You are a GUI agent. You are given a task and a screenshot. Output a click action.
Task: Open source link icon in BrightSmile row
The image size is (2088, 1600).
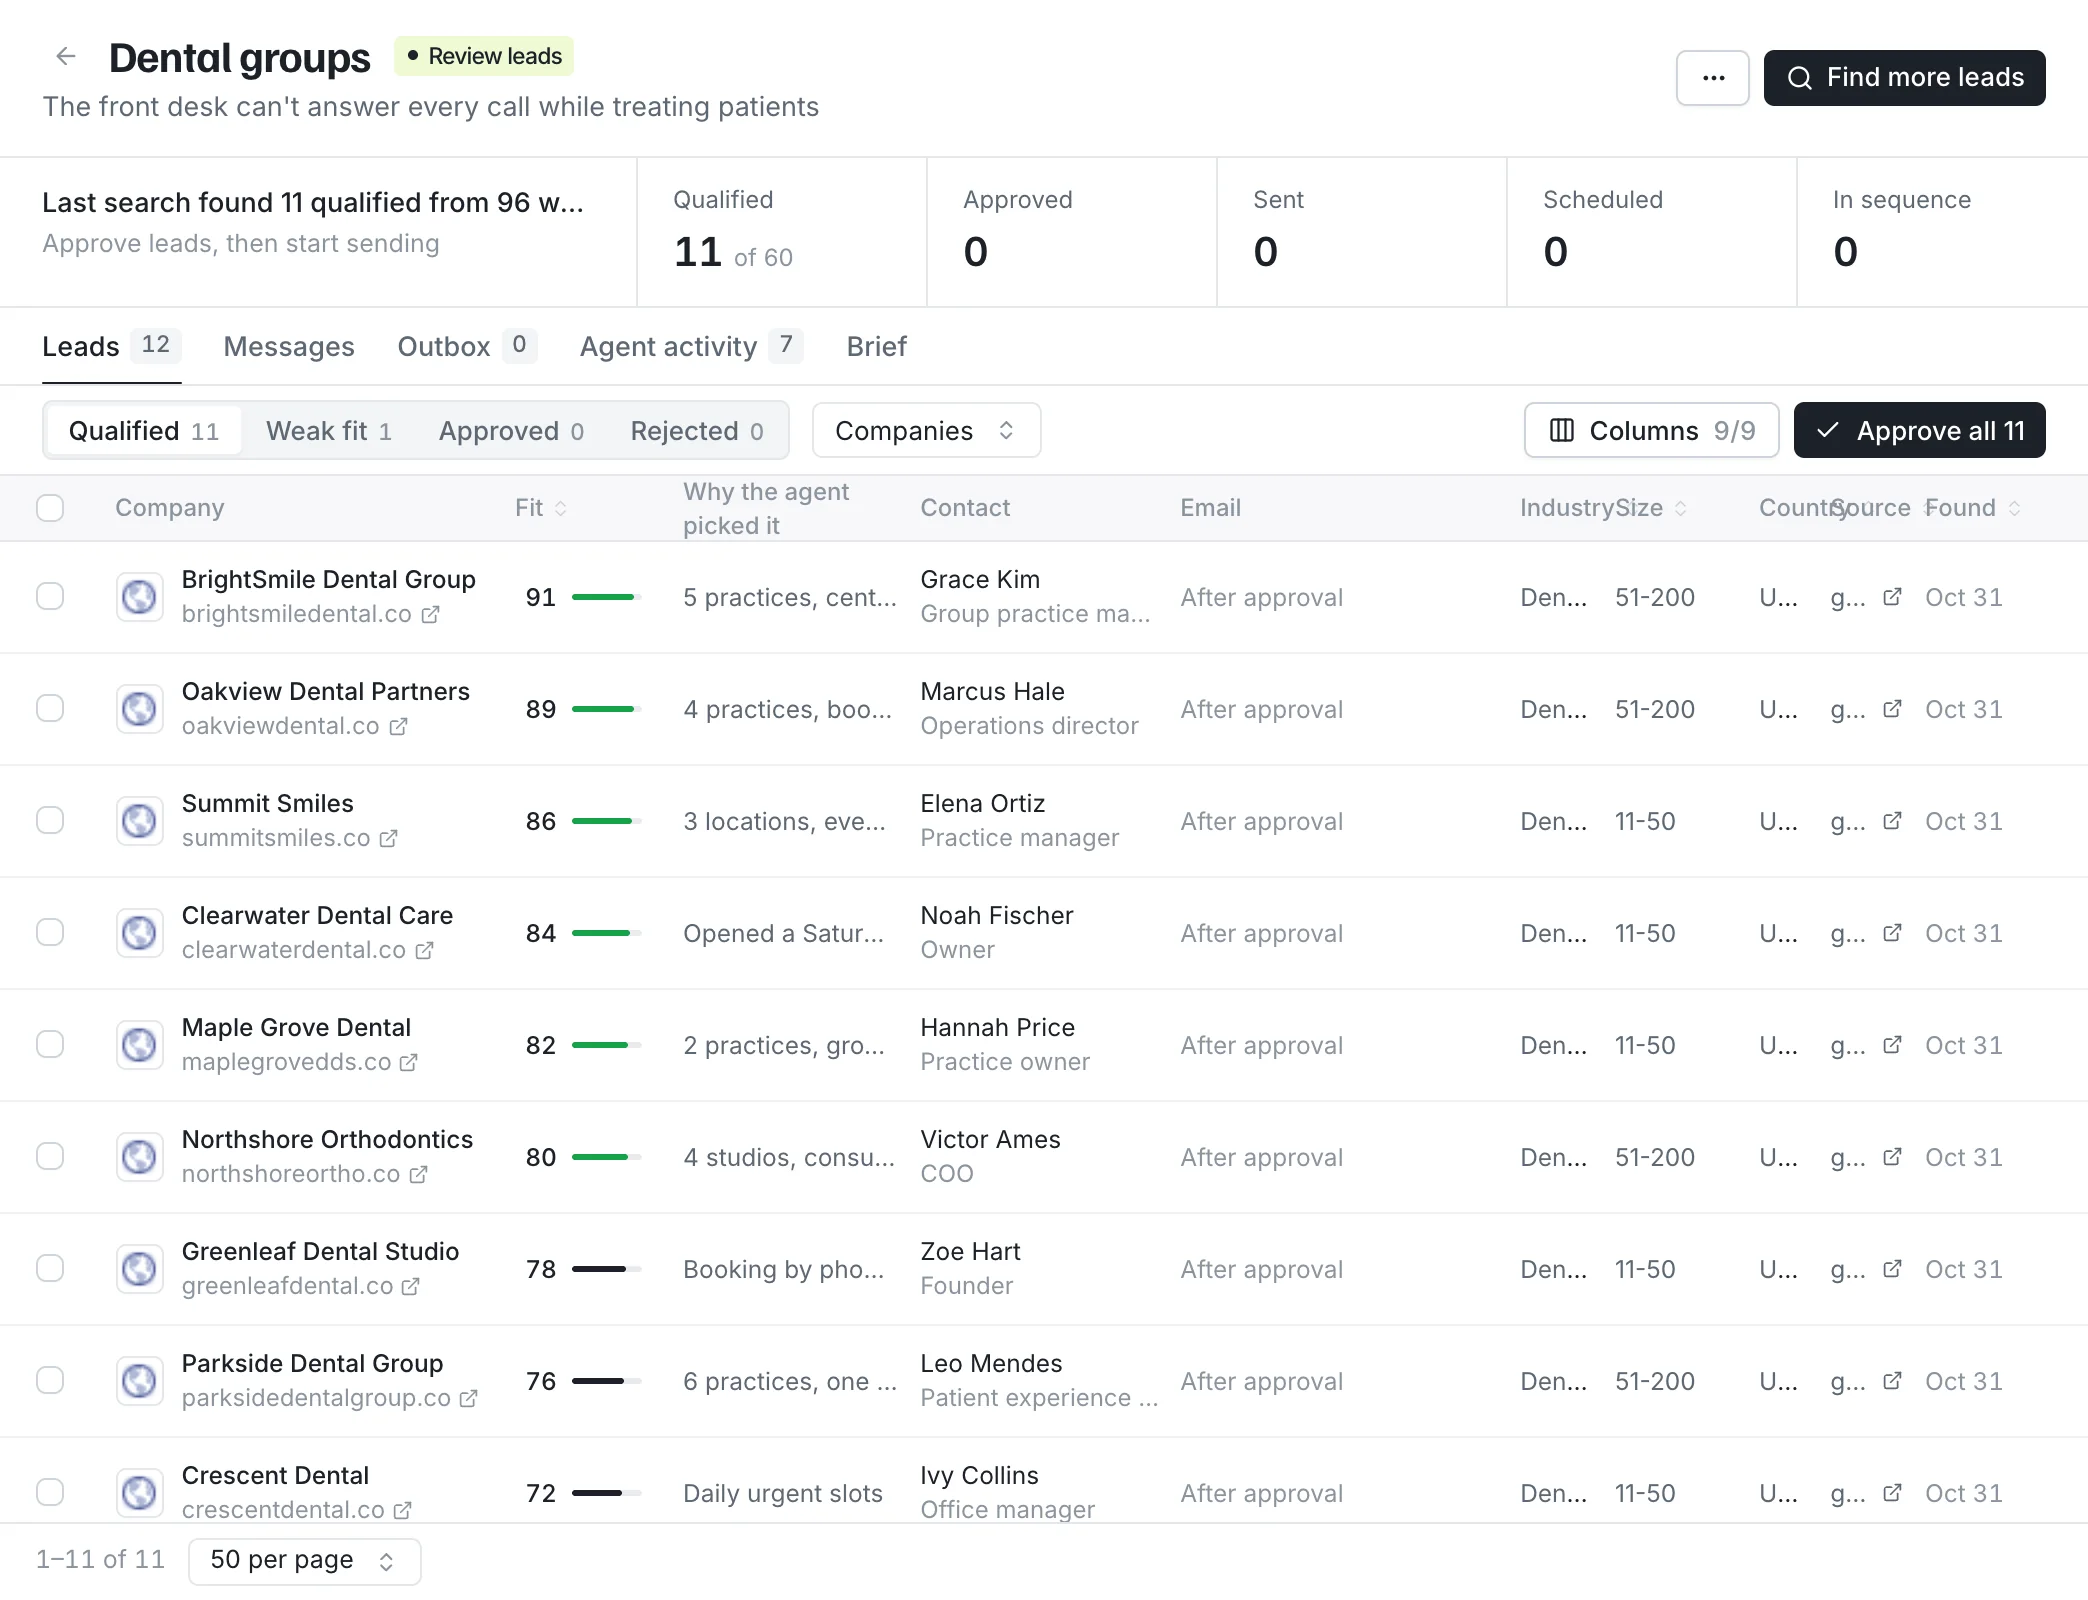1892,597
